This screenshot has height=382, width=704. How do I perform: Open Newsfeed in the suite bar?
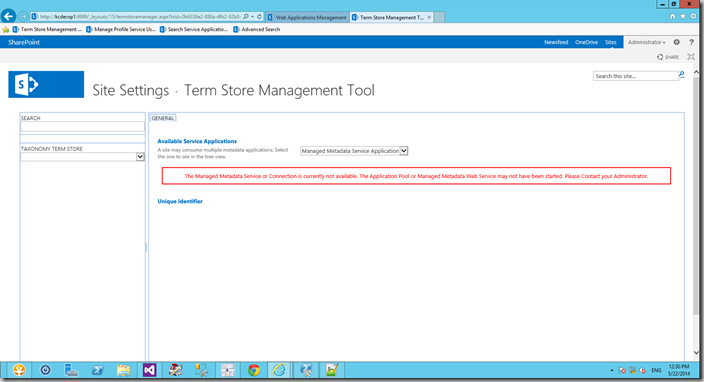click(556, 42)
